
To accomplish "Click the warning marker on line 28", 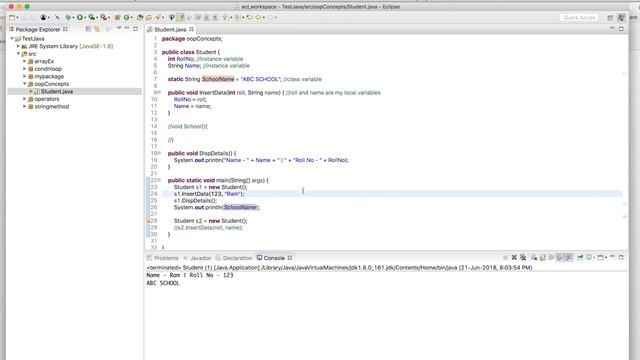I will point(149,221).
